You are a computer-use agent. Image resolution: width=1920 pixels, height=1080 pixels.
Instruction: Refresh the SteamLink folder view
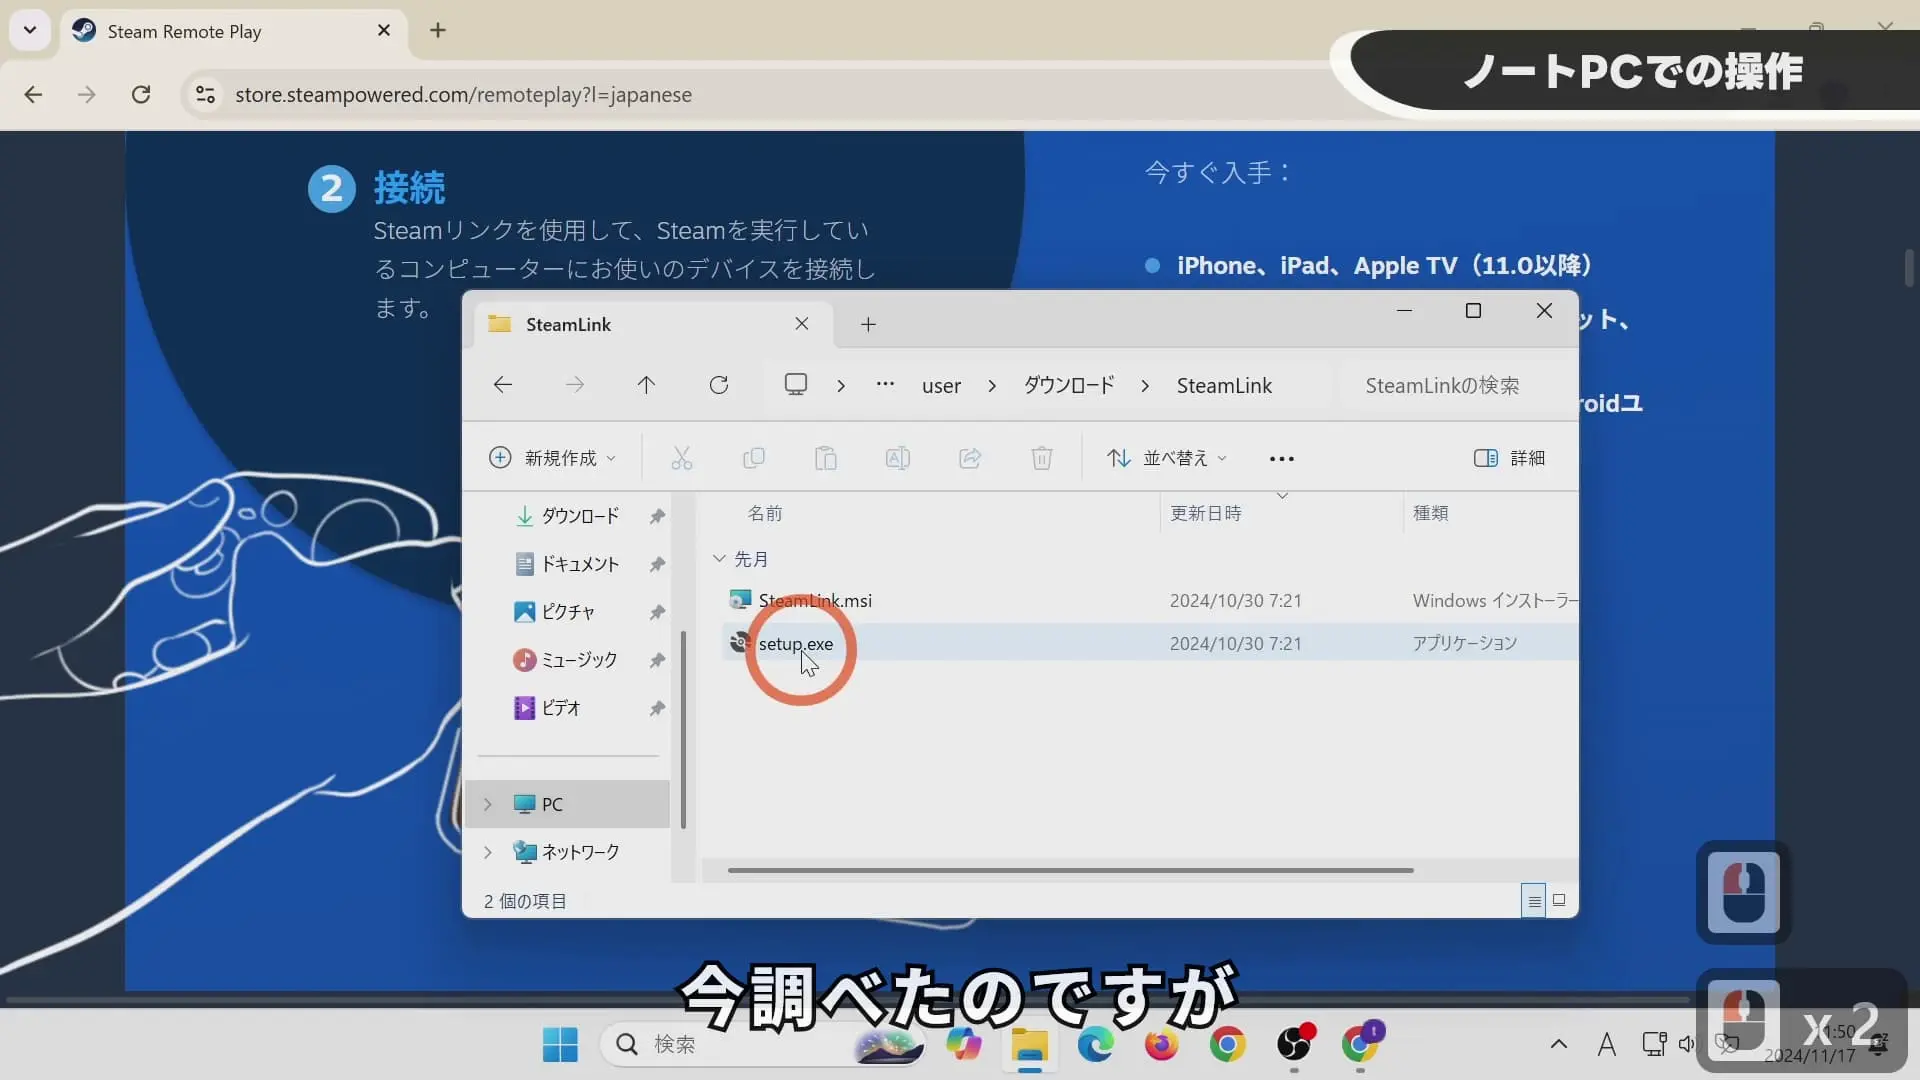coord(720,385)
